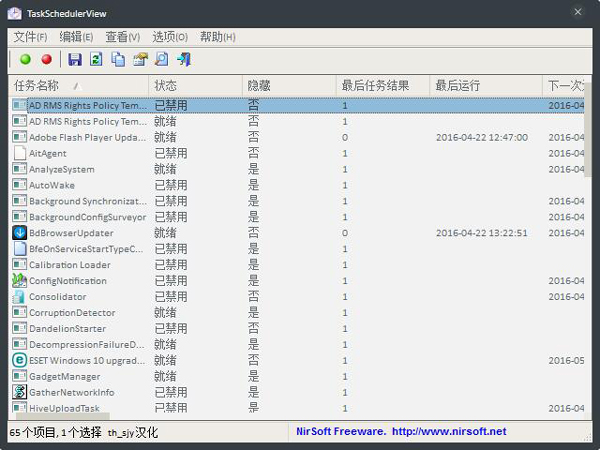This screenshot has width=600, height=450.
Task: Sort by 状态 column header
Action: tap(196, 86)
